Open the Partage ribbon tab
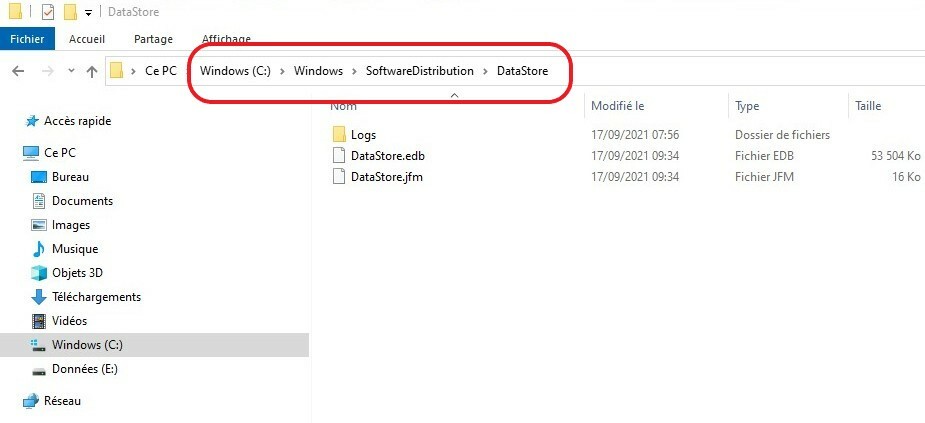The width and height of the screenshot is (925, 423). (153, 39)
